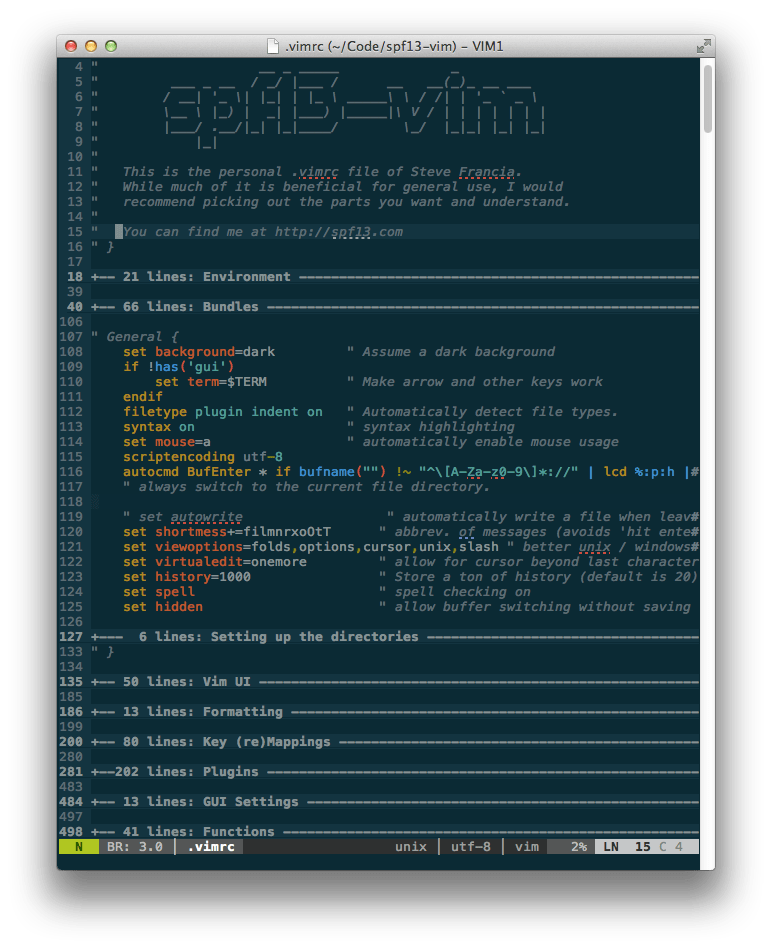Click the fullscreen arrows icon in title bar
Image resolution: width=772 pixels, height=949 pixels.
click(703, 46)
